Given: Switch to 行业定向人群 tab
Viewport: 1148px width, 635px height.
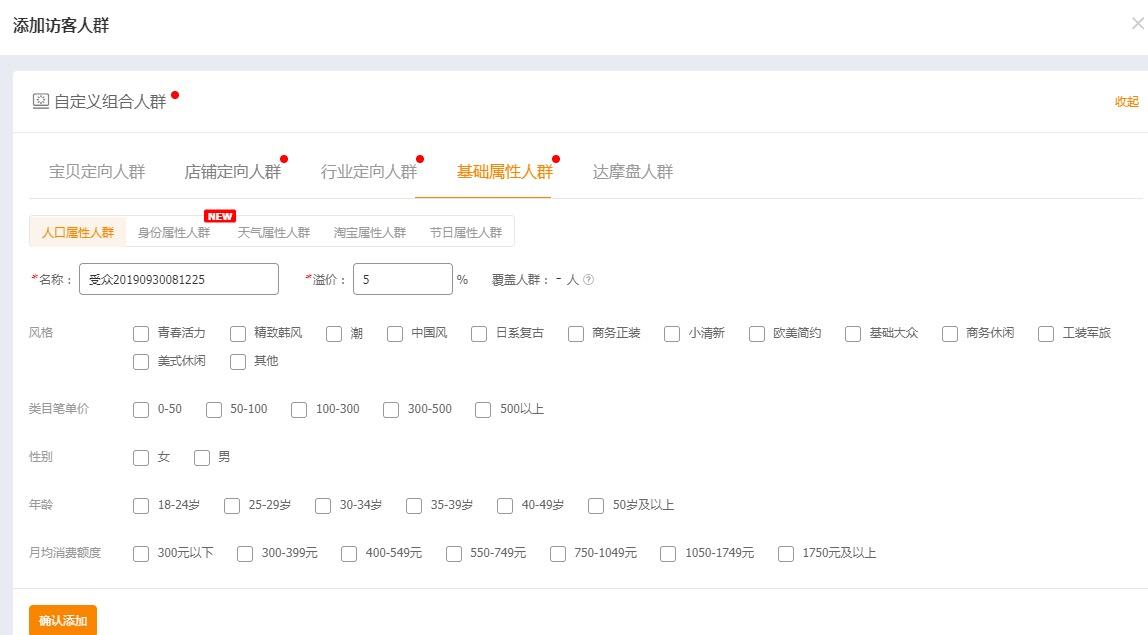Looking at the screenshot, I should pos(369,171).
